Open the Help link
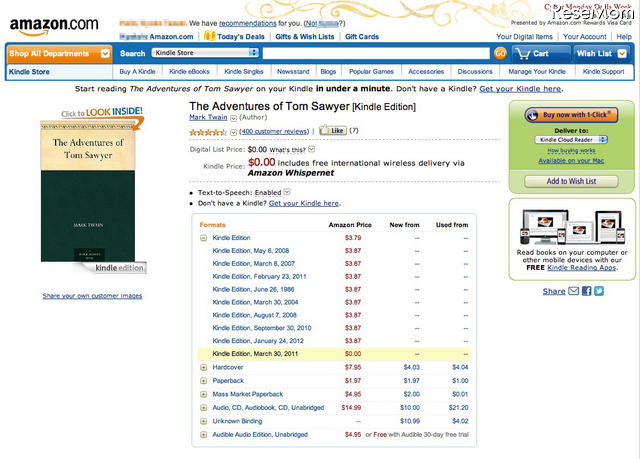The width and height of the screenshot is (640, 459). pos(624,36)
